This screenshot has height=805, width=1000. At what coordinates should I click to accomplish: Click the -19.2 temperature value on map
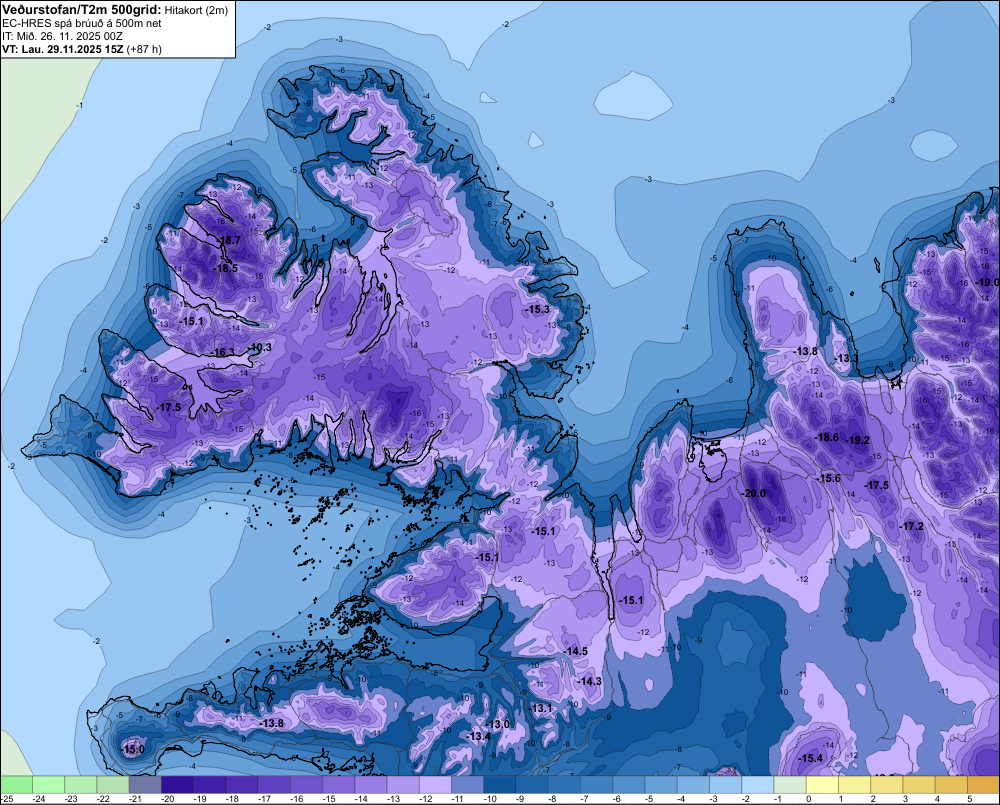pyautogui.click(x=858, y=439)
